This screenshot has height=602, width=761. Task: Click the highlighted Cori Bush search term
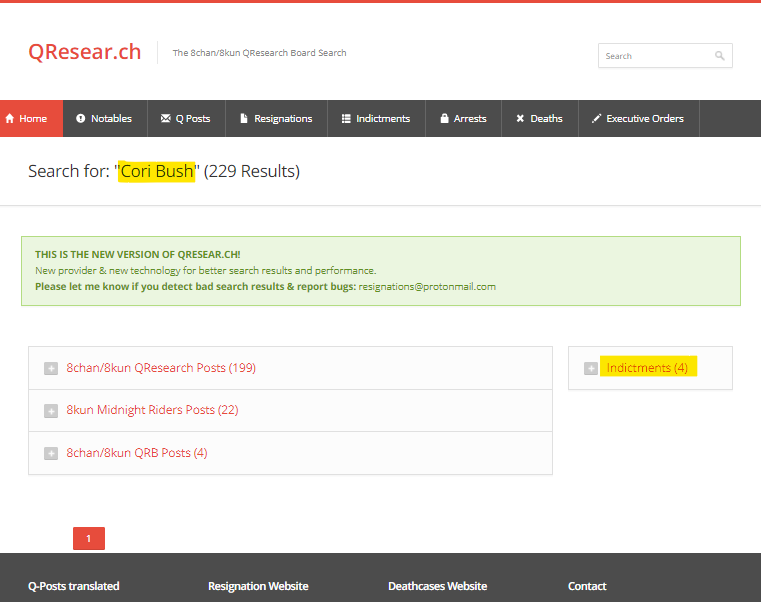tap(157, 171)
